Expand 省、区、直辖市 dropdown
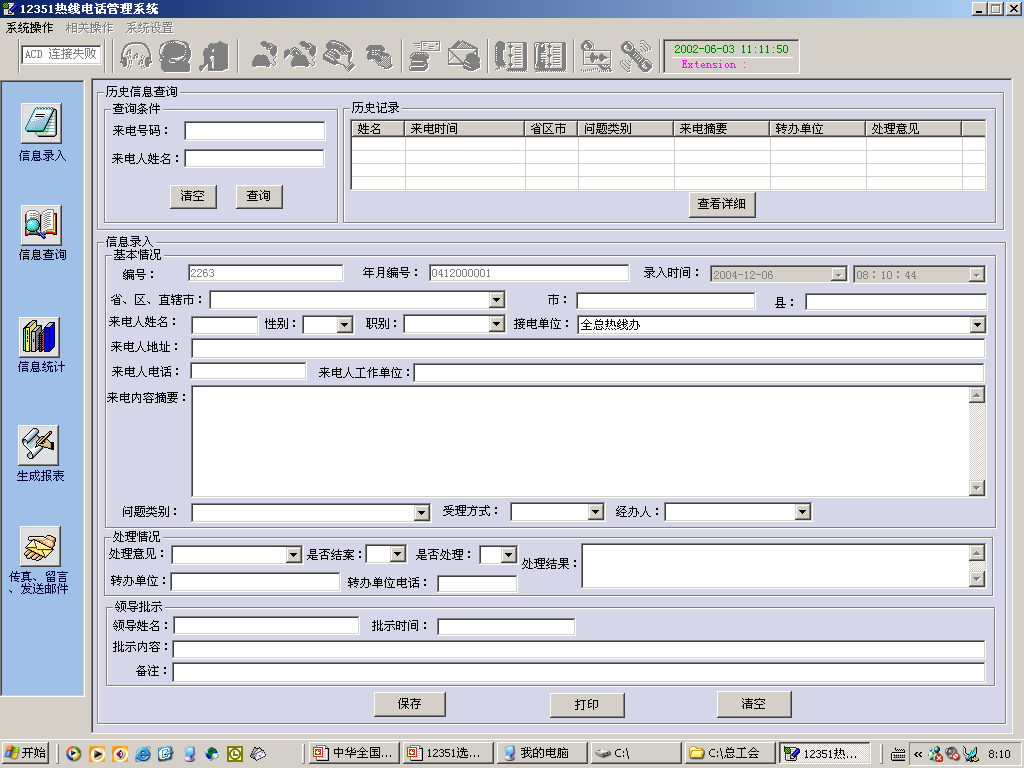This screenshot has height=768, width=1024. point(497,300)
